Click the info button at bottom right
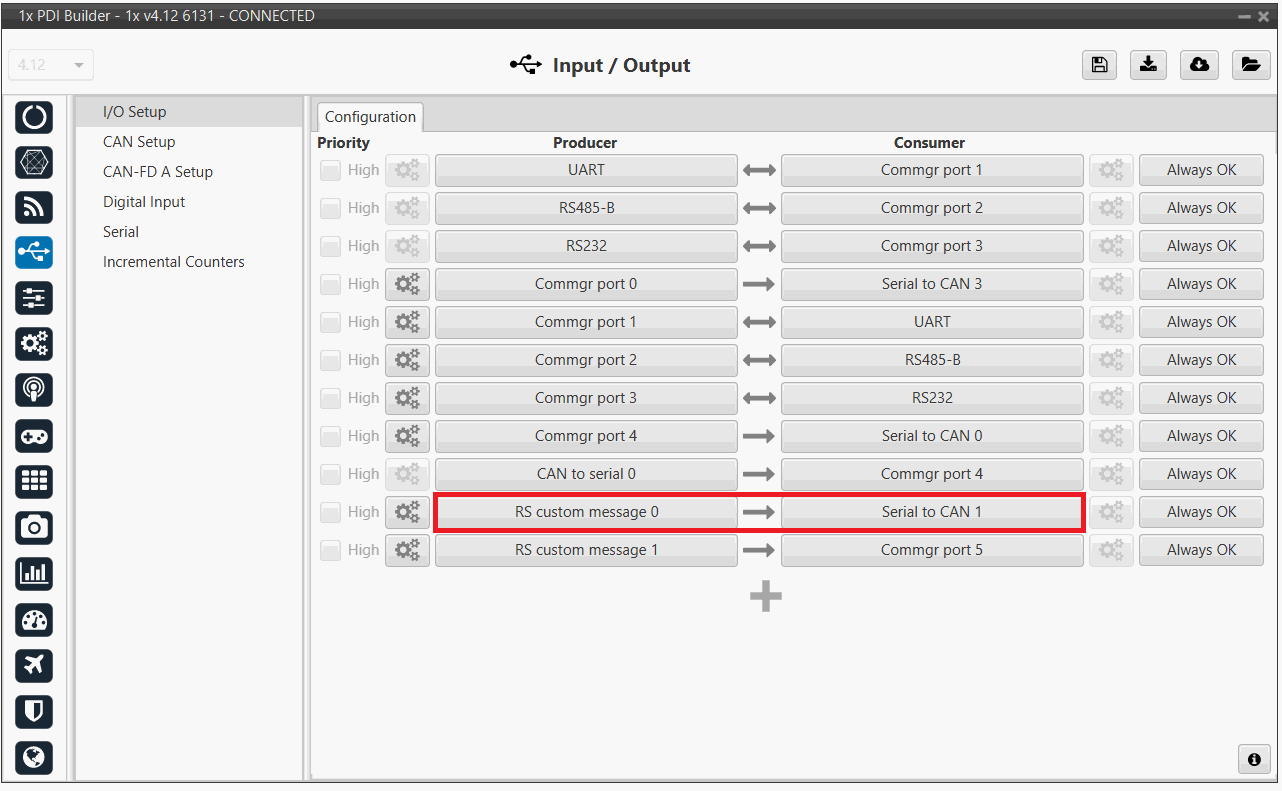 (x=1253, y=759)
